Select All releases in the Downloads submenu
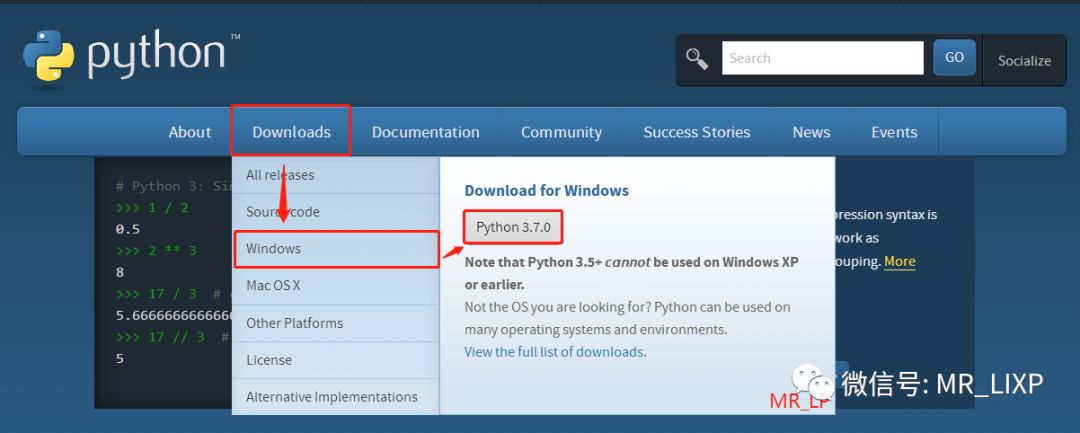 coord(335,175)
